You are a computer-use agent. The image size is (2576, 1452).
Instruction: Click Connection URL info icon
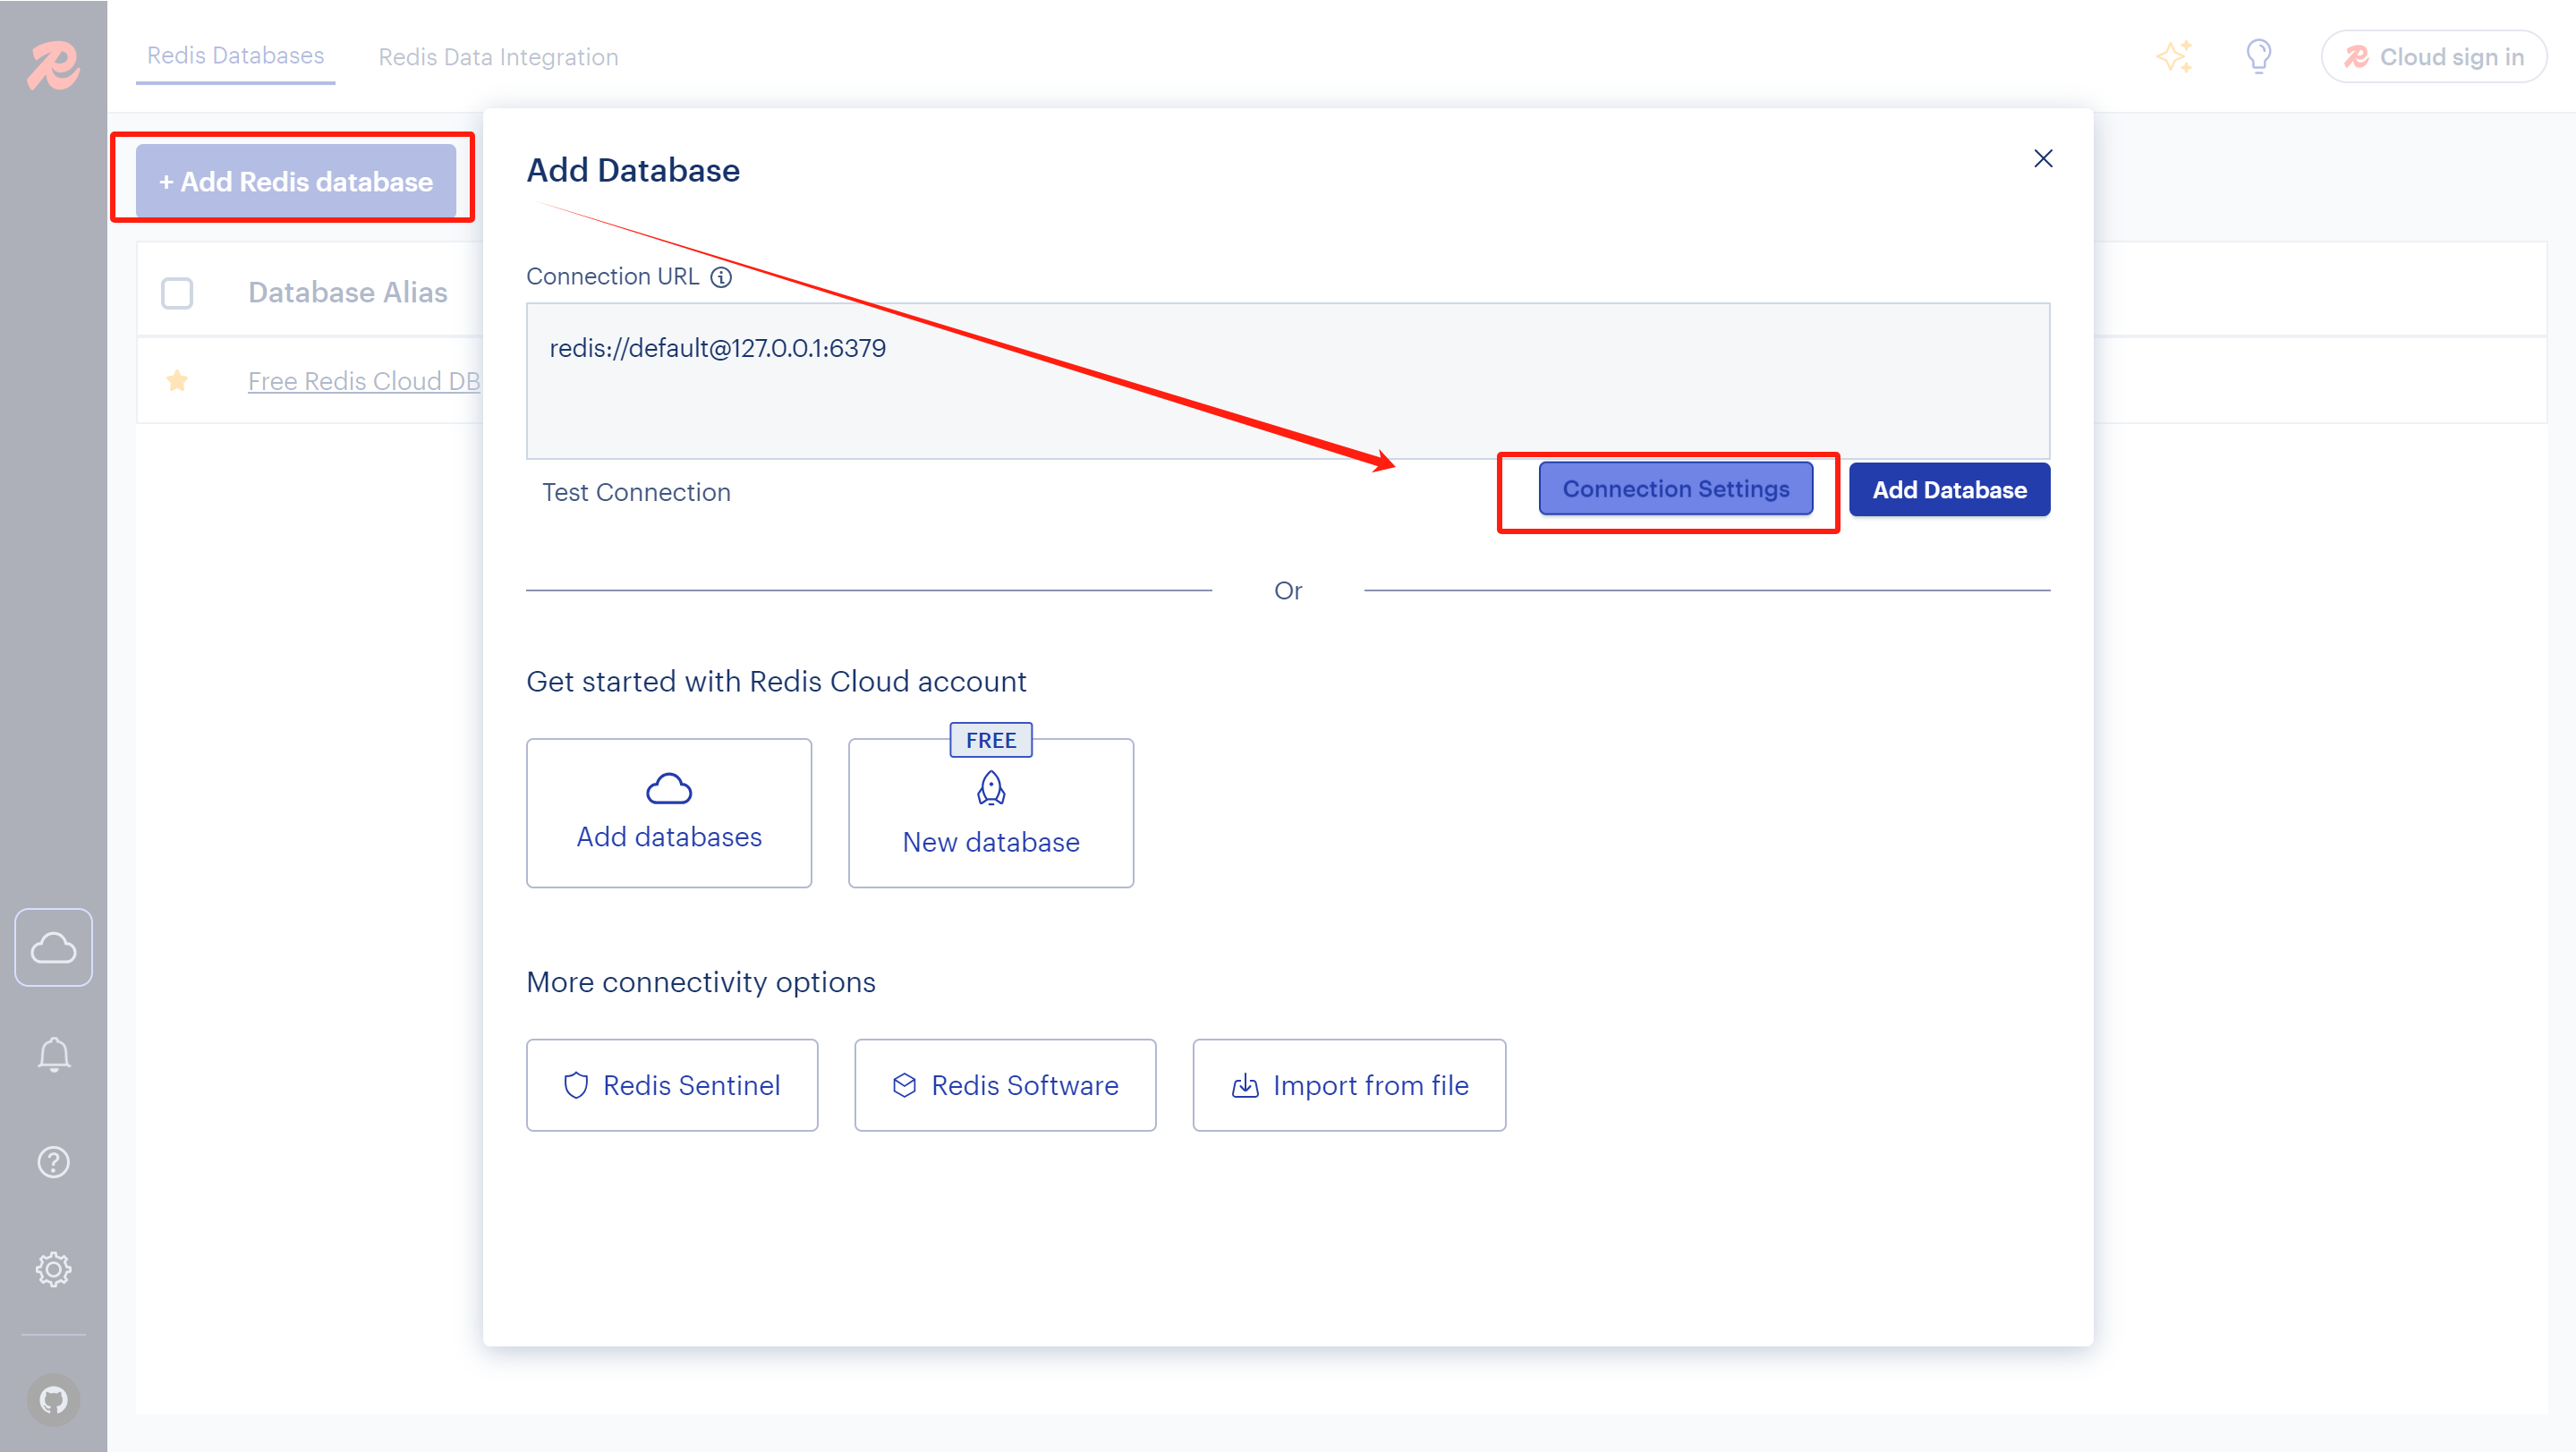coord(721,277)
